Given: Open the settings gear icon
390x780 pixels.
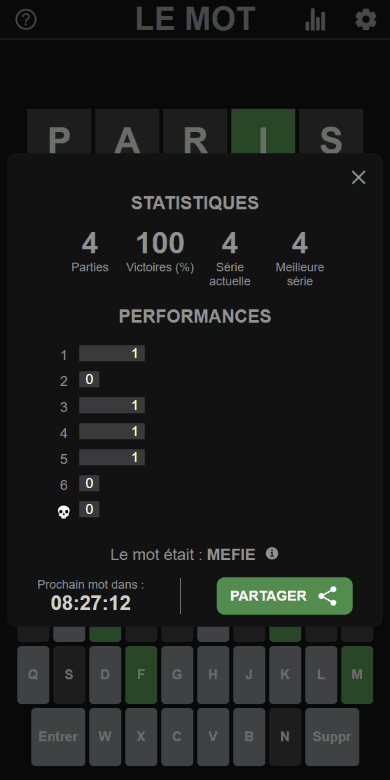Looking at the screenshot, I should pyautogui.click(x=366, y=20).
